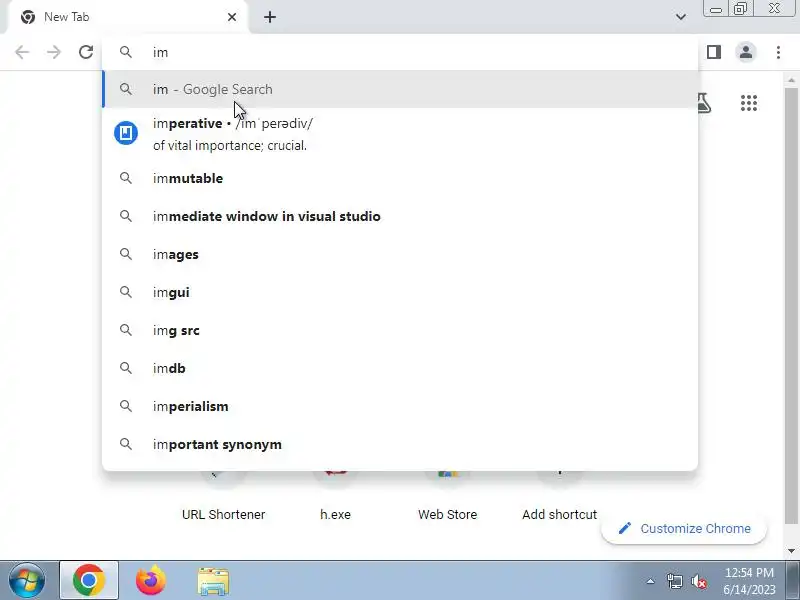
Task: Choose the 'immutable' suggestion
Action: [x=400, y=178]
